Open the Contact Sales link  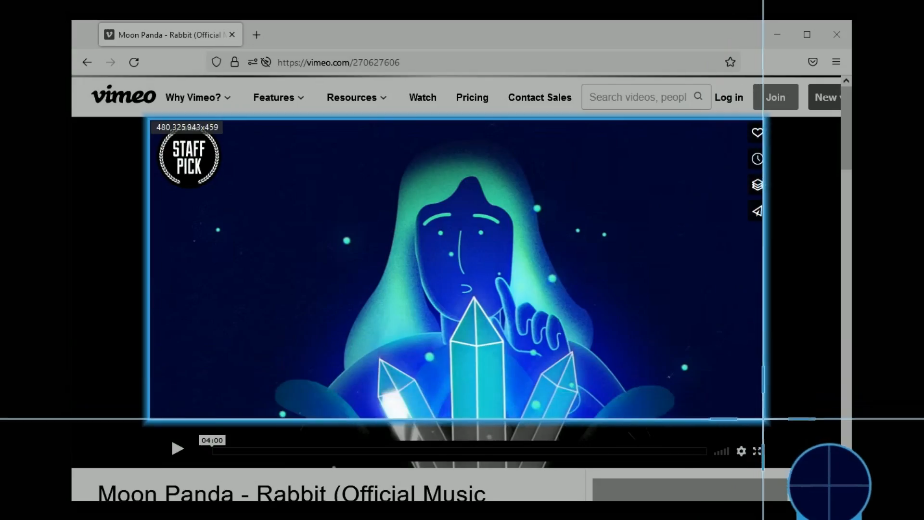point(540,97)
